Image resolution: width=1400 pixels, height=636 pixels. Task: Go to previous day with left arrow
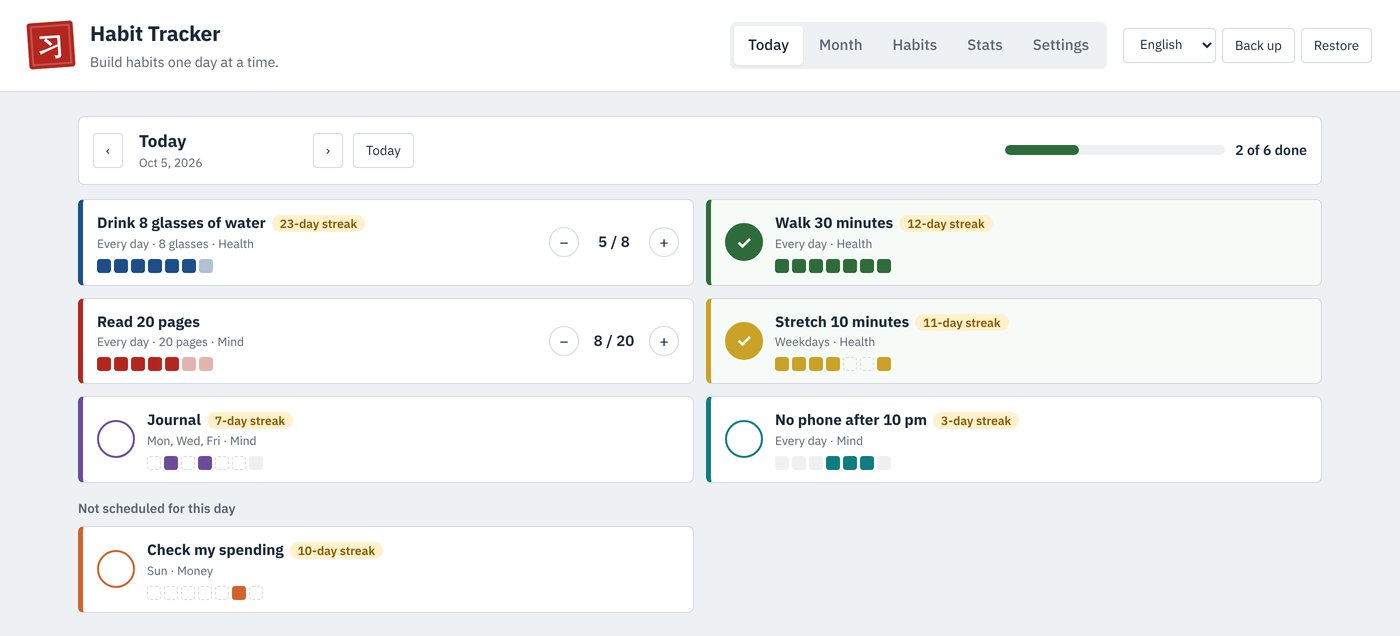(x=108, y=151)
